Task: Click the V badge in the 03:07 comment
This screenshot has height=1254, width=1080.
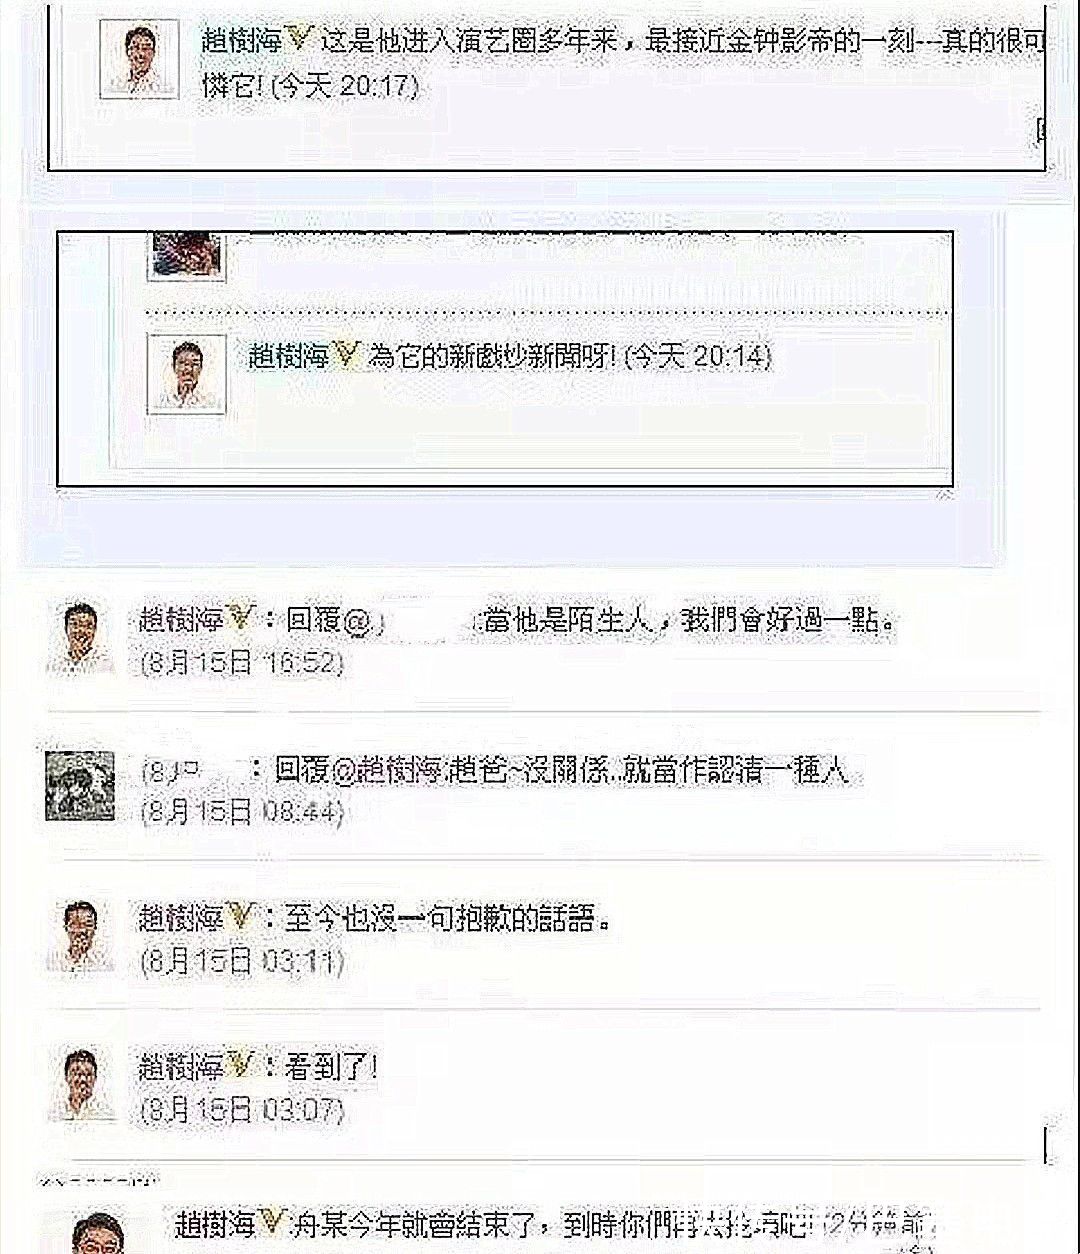Action: click(239, 1066)
